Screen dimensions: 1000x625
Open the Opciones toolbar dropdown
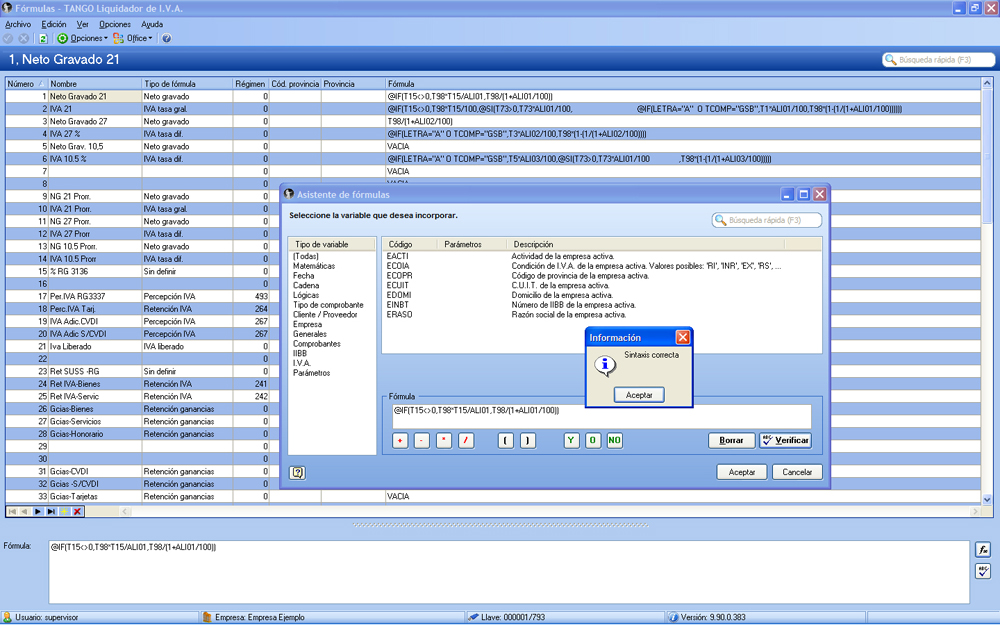83,38
